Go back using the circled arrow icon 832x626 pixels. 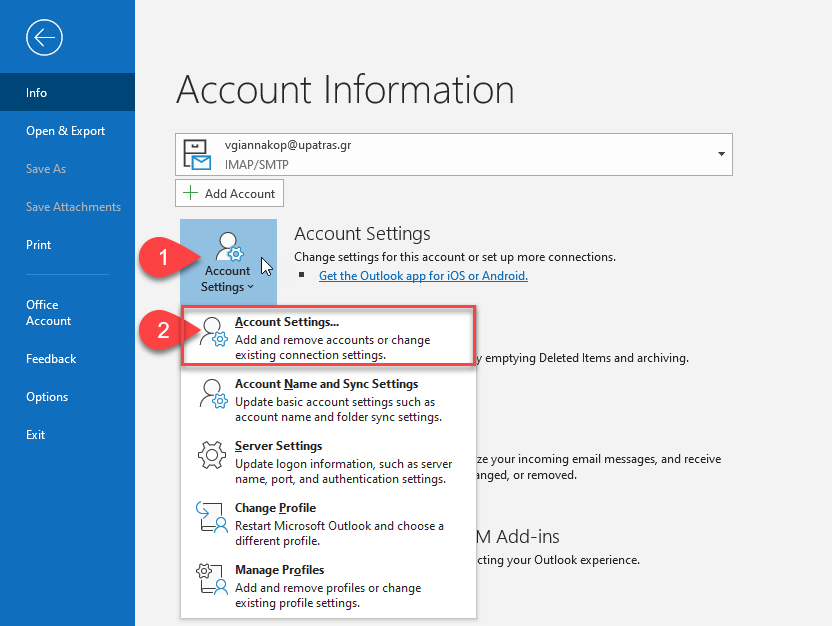(45, 38)
